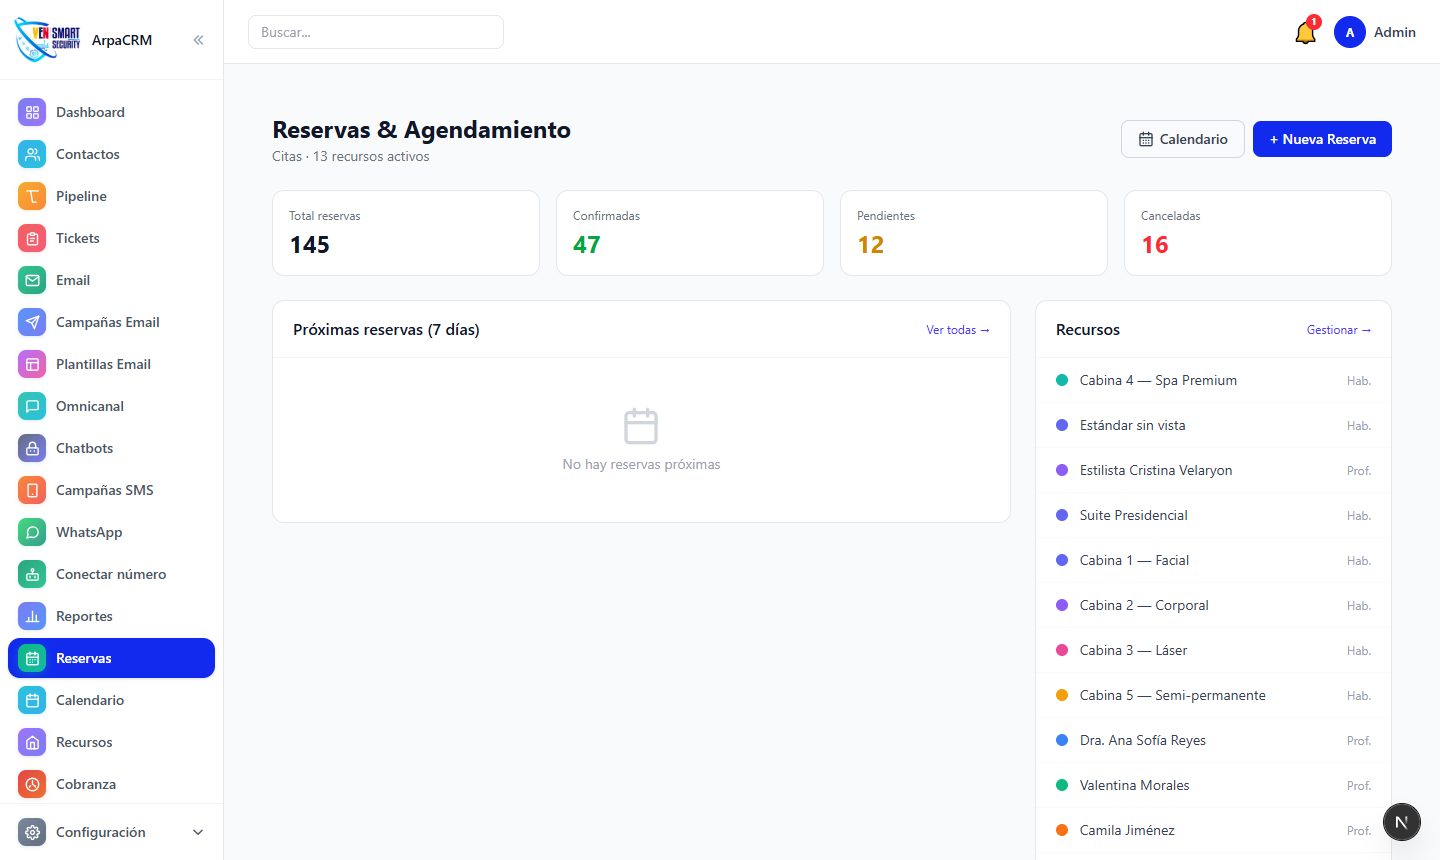The width and height of the screenshot is (1440, 860).
Task: Select Cabina 3 — Láser resource
Action: (x=1213, y=650)
